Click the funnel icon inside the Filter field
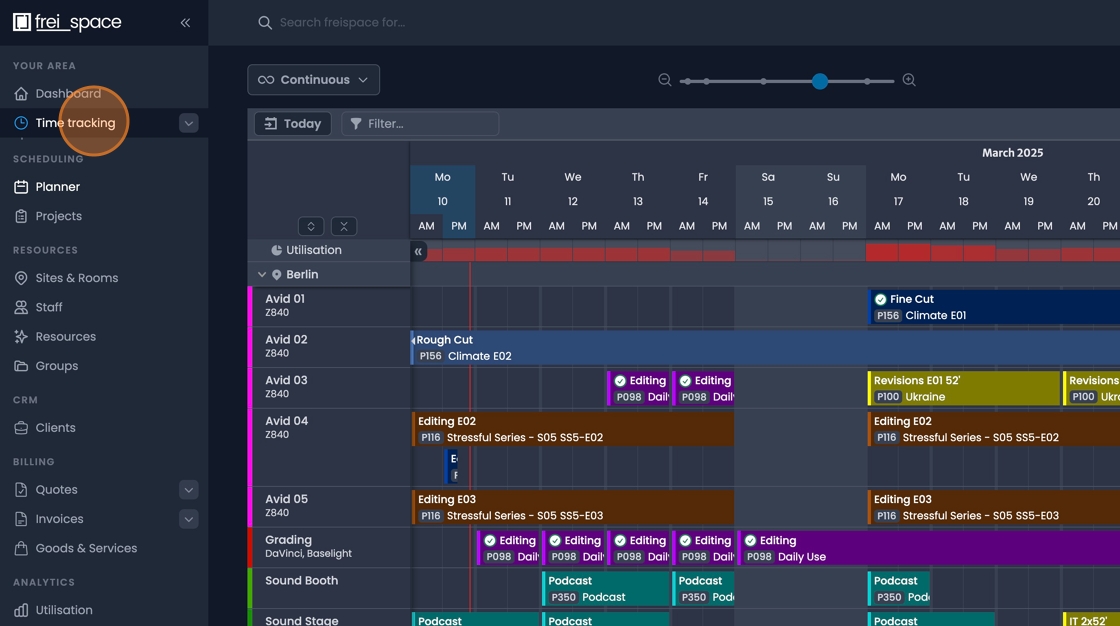 tap(357, 123)
